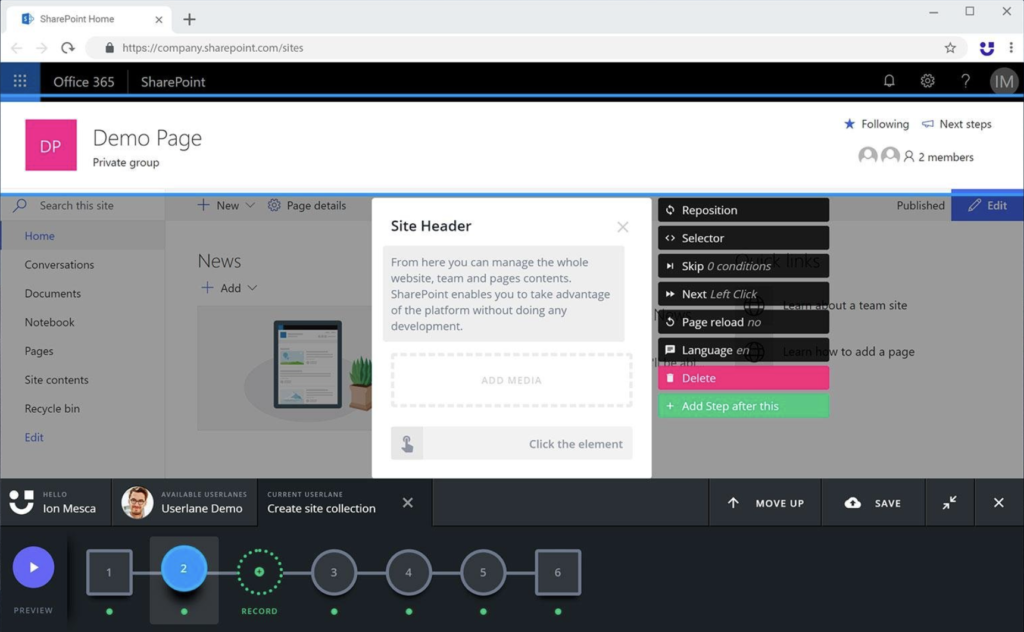This screenshot has width=1024, height=632.
Task: Click the collapse arrows icon near Save
Action: [x=949, y=502]
